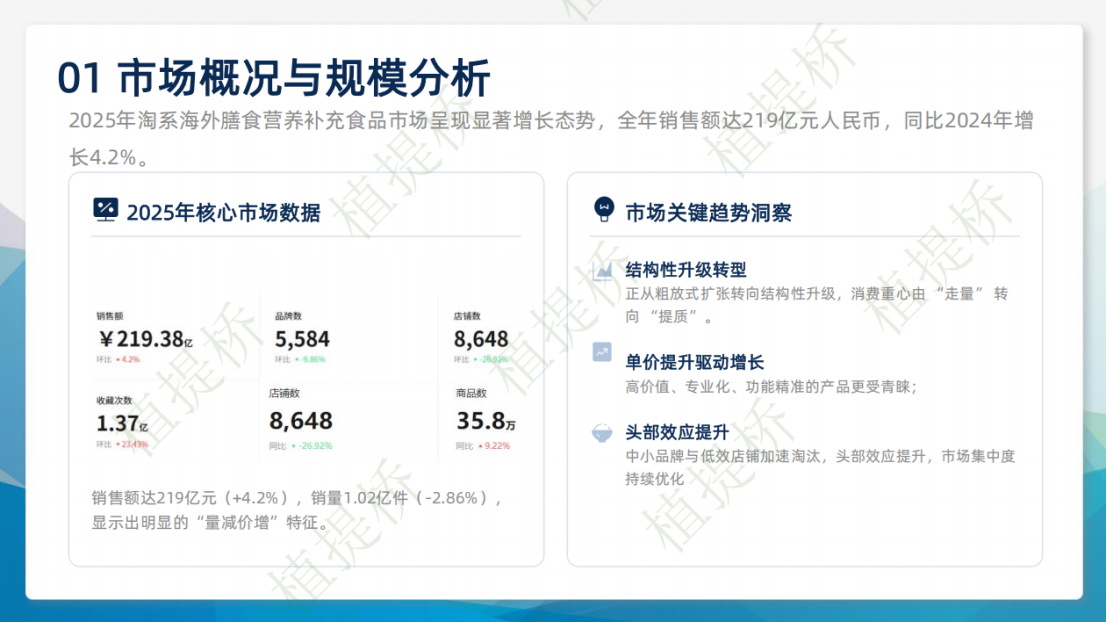Screen dimensions: 1107x622
Task: Select the 1.37亿 favorites count value
Action: point(122,423)
